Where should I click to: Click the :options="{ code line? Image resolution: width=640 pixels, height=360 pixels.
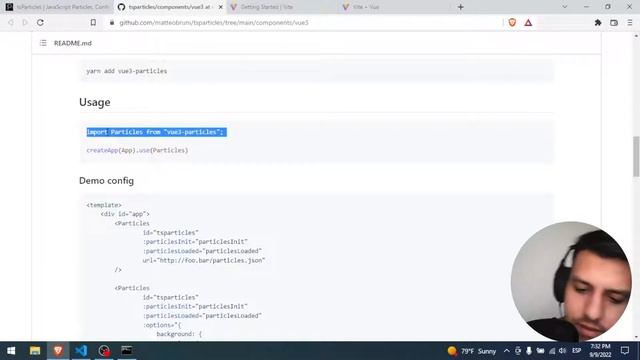(162, 325)
